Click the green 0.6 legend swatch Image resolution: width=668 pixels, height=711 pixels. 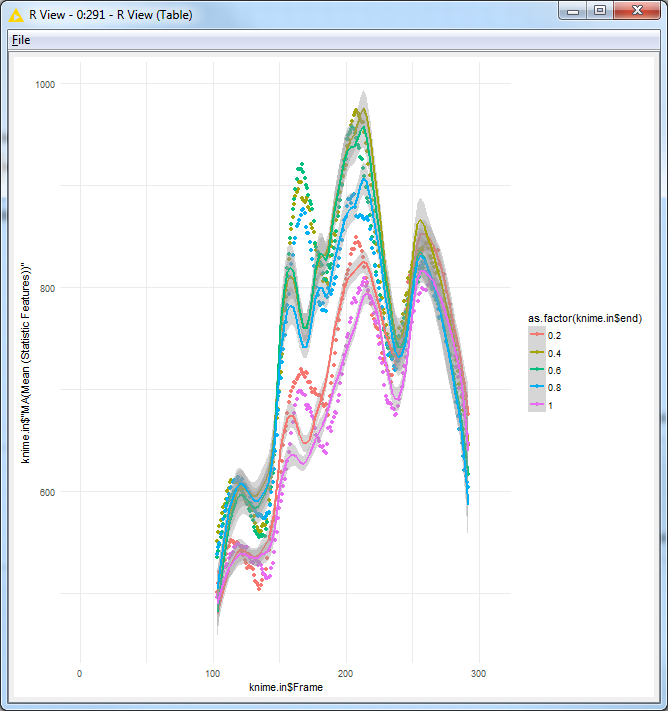537,369
